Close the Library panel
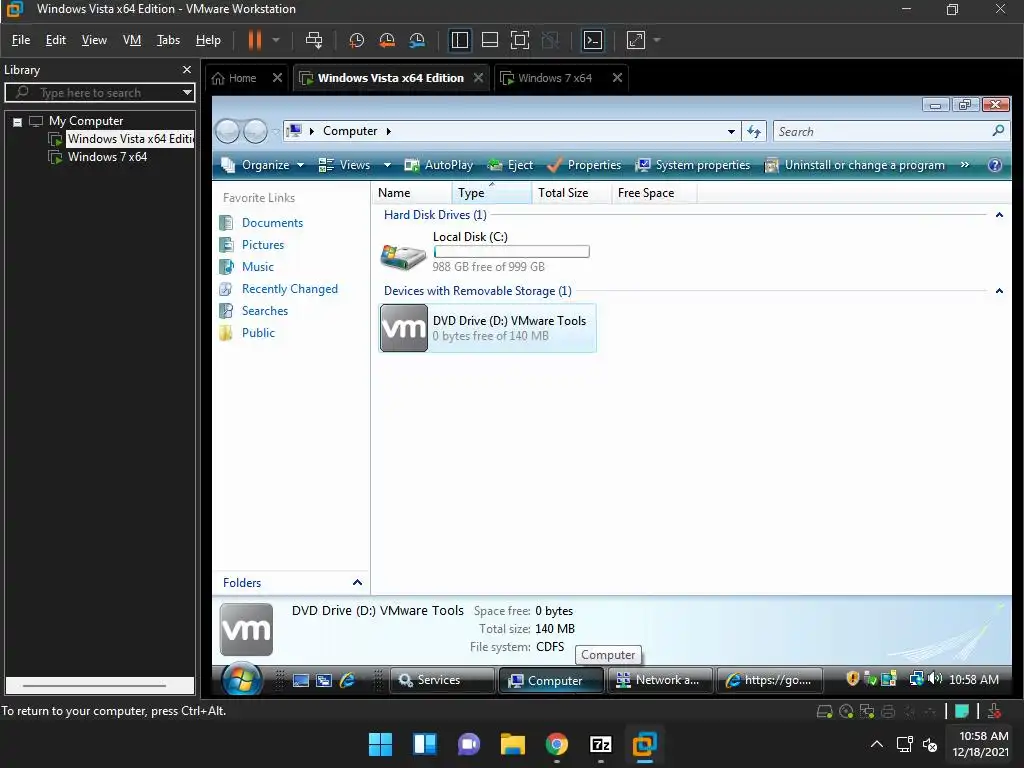Viewport: 1024px width, 768px height. [x=187, y=69]
